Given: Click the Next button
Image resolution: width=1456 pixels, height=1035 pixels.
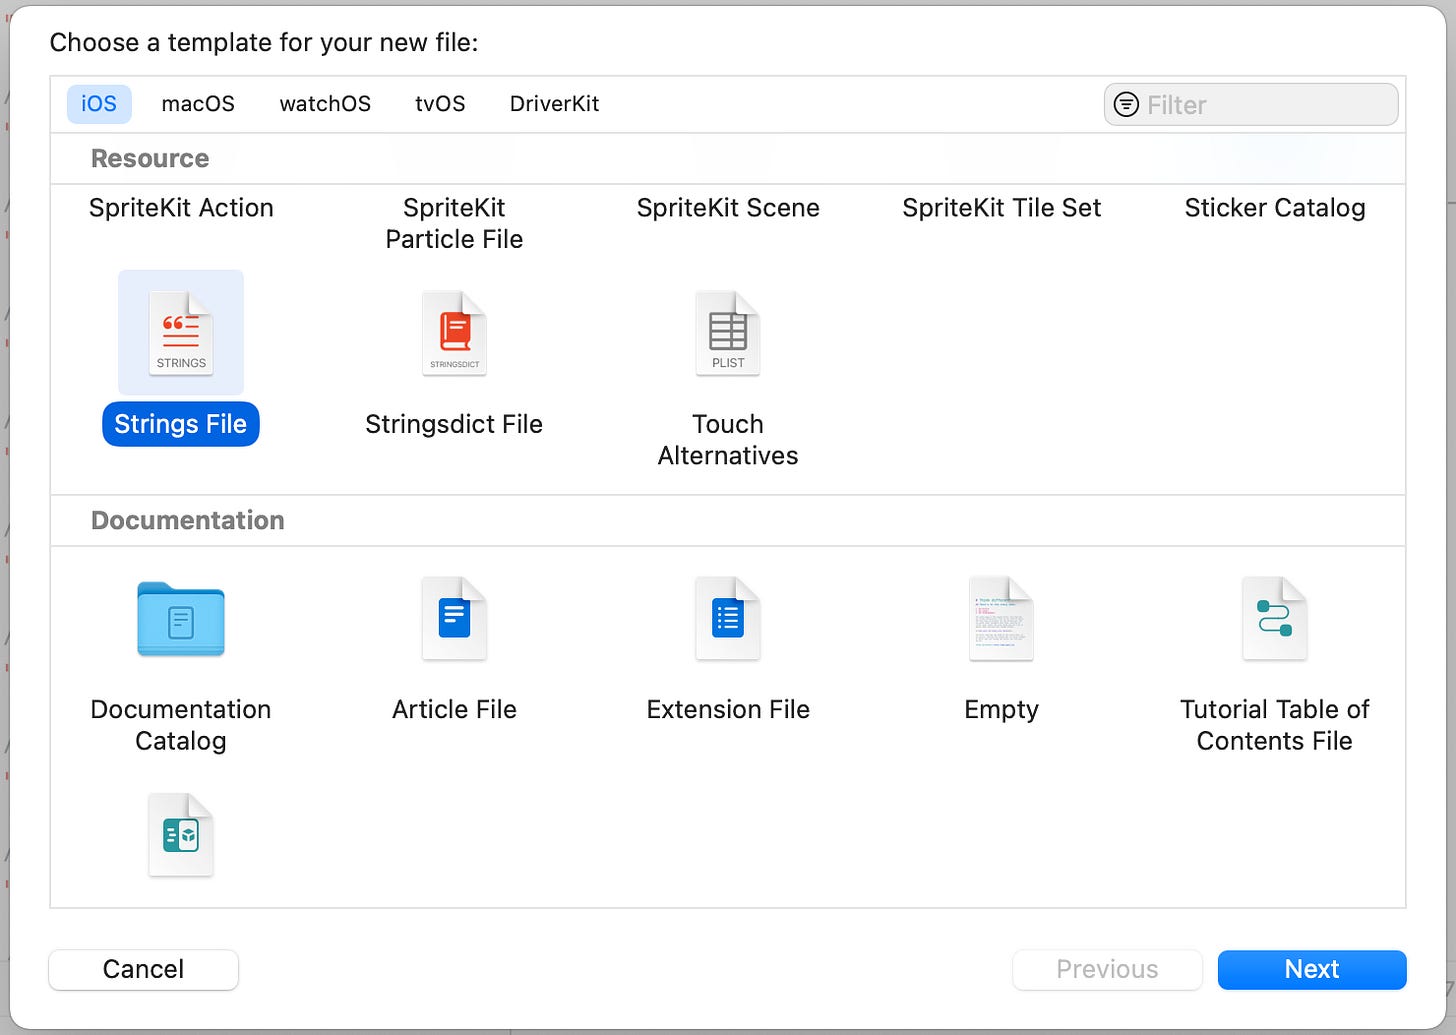Looking at the screenshot, I should [1312, 969].
